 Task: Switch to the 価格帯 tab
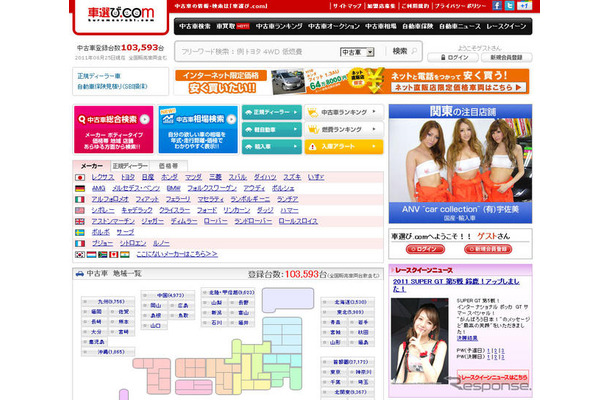click(168, 166)
